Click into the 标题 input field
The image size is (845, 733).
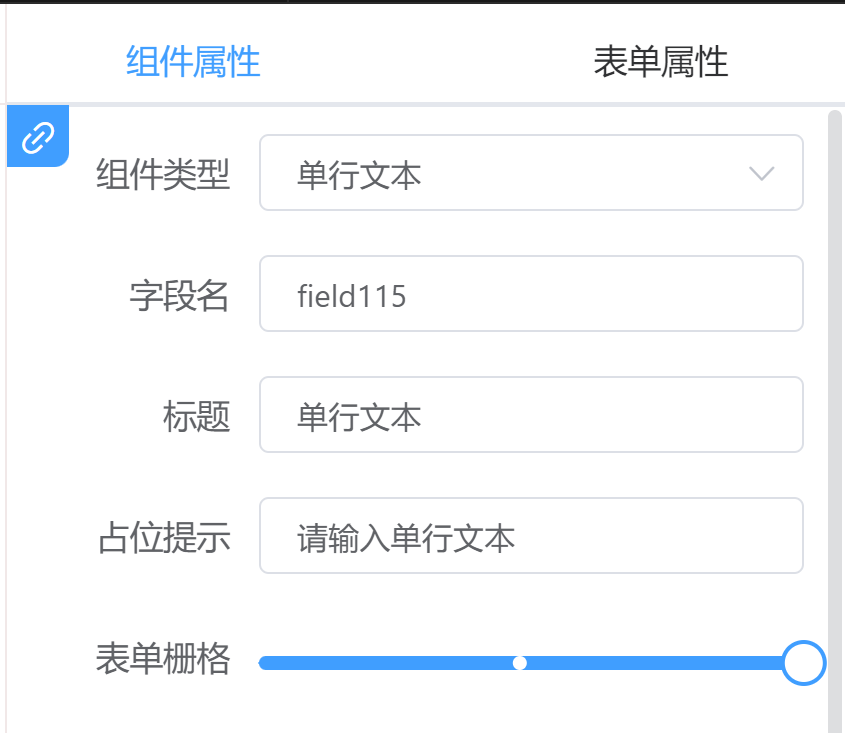[x=531, y=414]
